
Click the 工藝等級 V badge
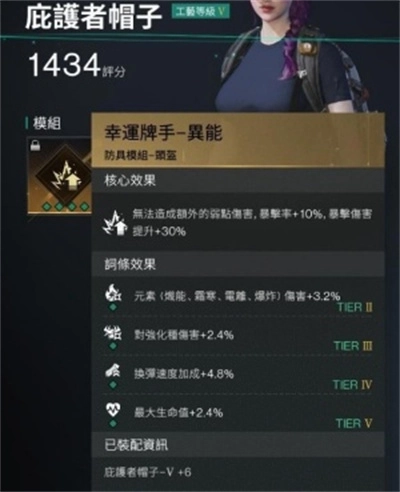[200, 12]
